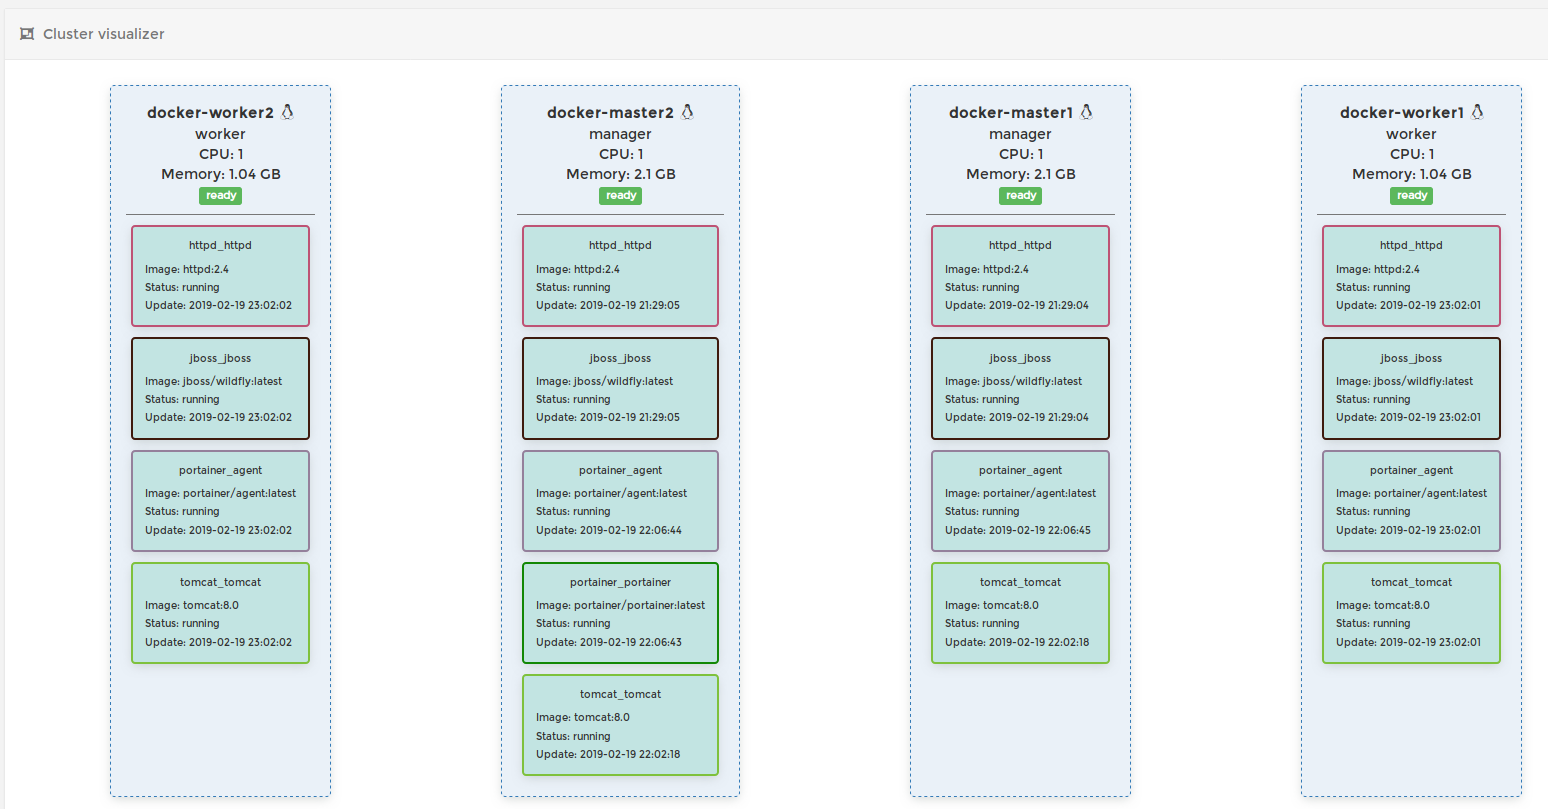Click the docker-worker1 node title
Viewport: 1548px width, 809px height.
pos(1401,113)
